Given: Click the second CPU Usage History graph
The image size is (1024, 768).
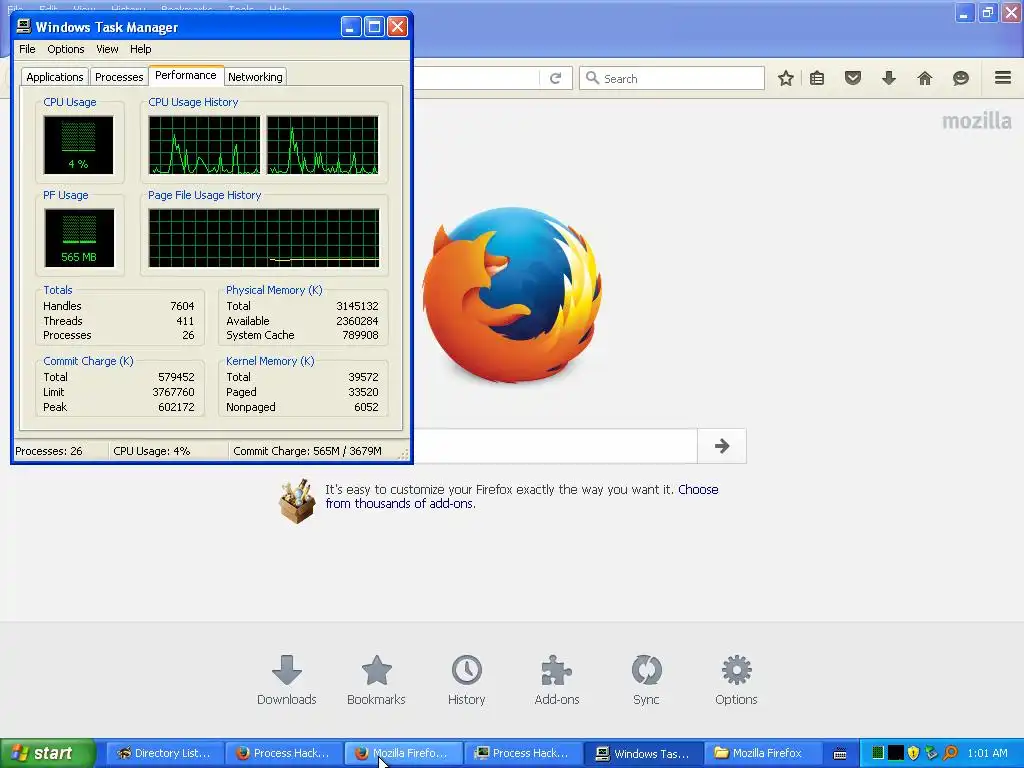Looking at the screenshot, I should coord(323,145).
